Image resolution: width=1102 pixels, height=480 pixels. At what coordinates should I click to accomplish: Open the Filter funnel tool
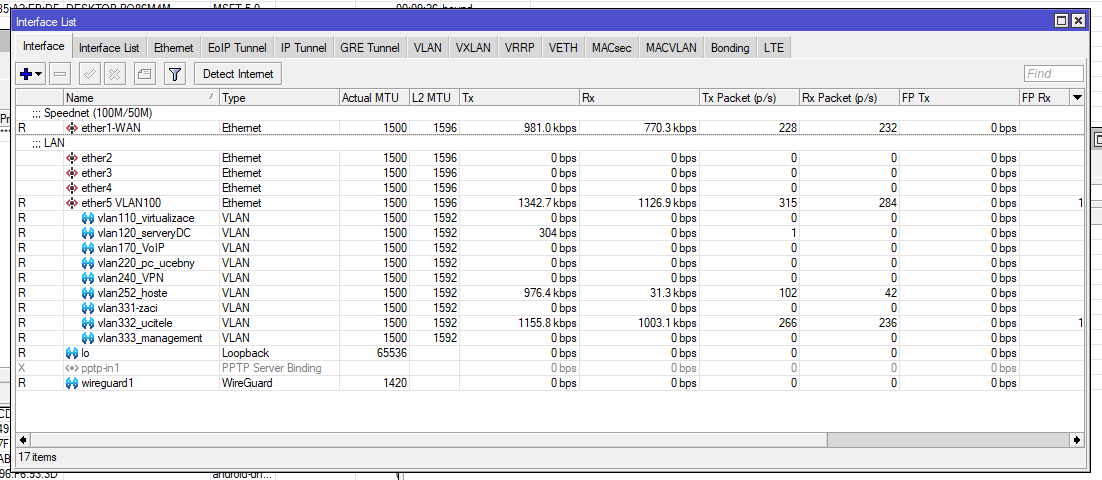coord(175,73)
